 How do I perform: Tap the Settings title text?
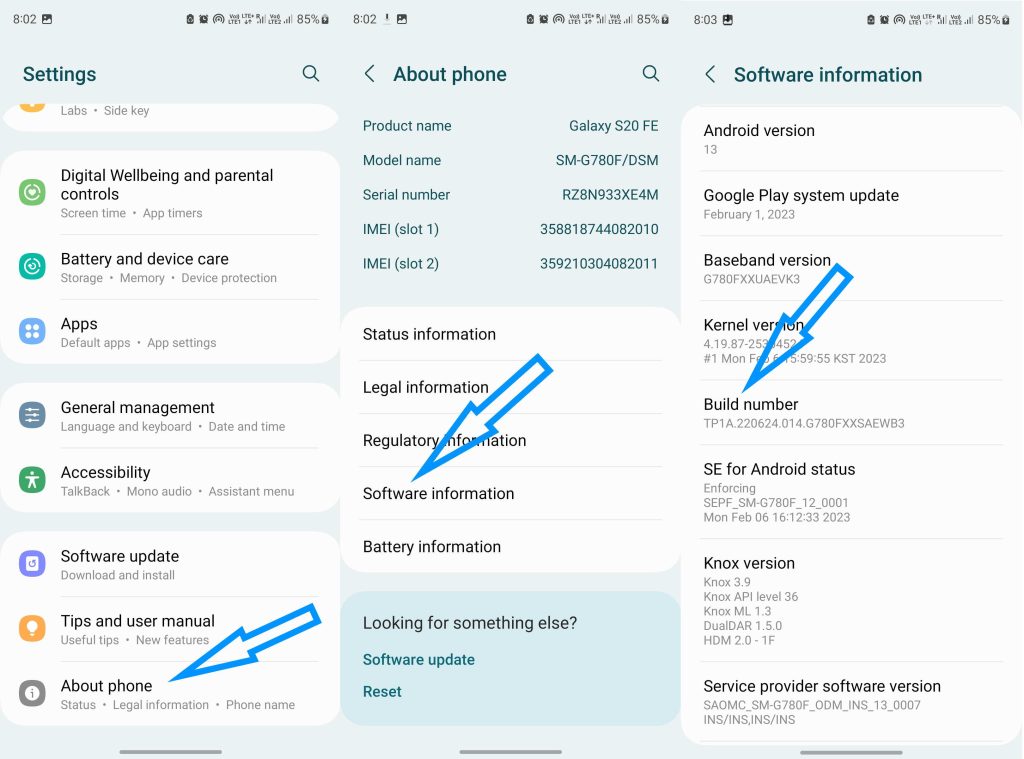click(x=59, y=74)
